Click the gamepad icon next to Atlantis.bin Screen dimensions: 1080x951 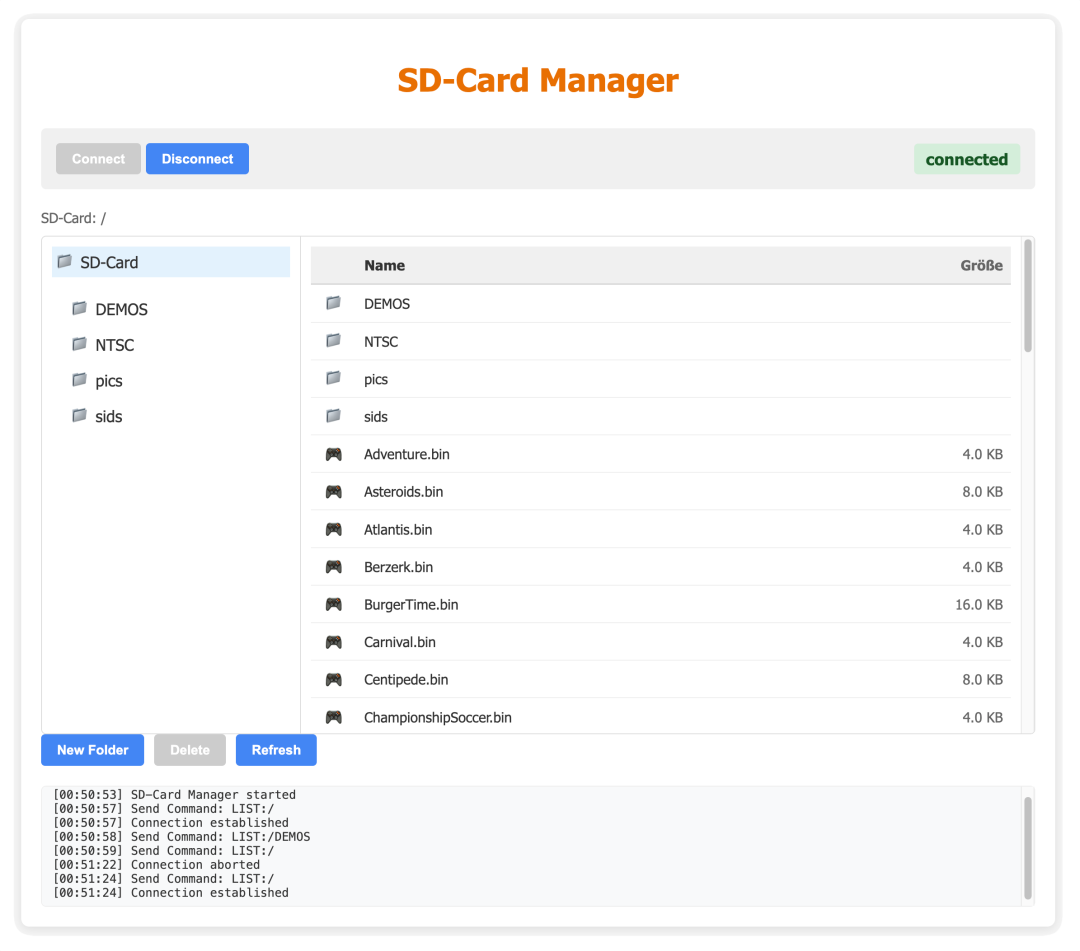pos(333,529)
